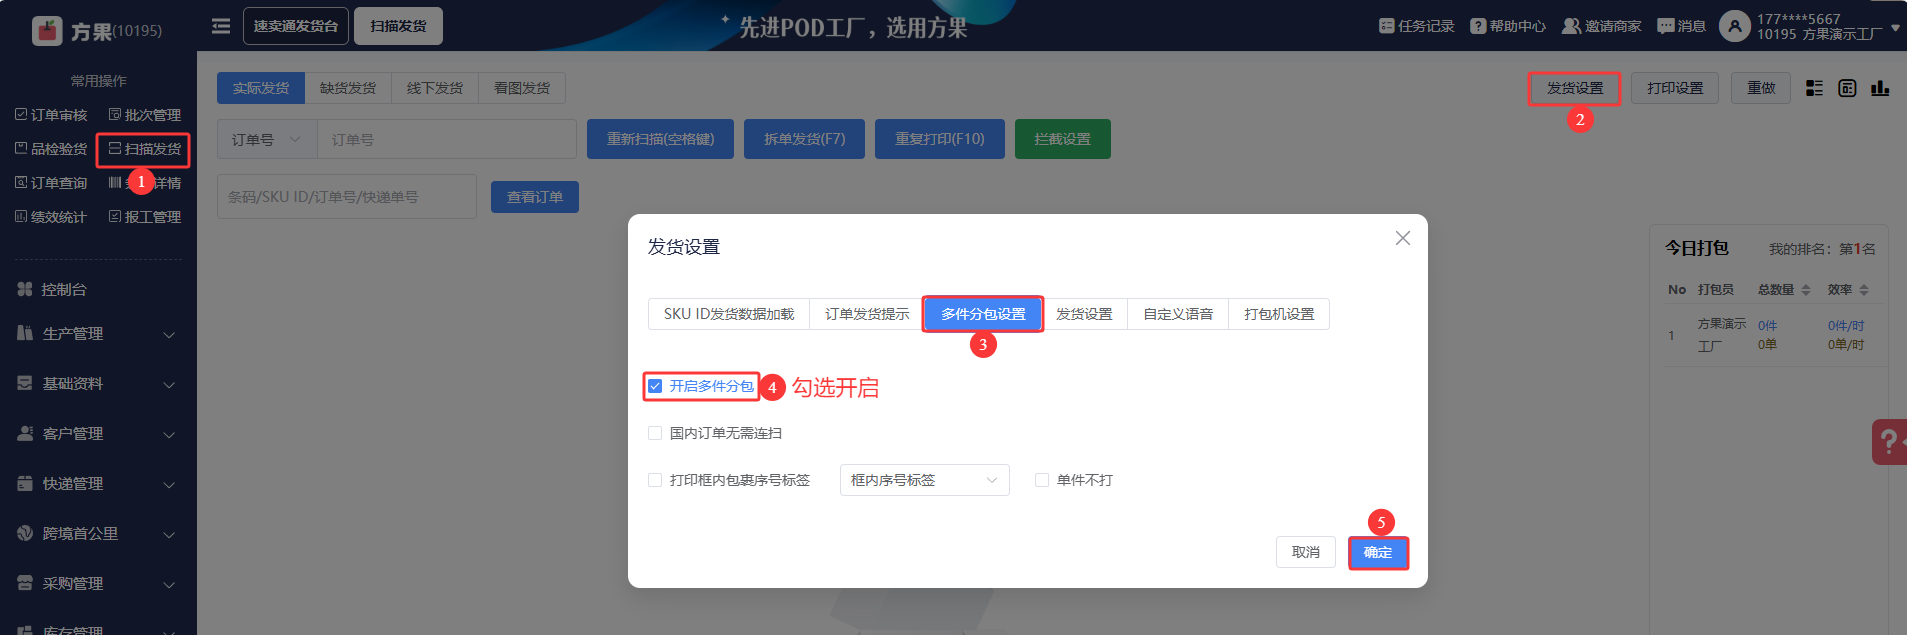Switch to 订单发货提示 tab
The width and height of the screenshot is (1907, 635).
click(x=867, y=314)
